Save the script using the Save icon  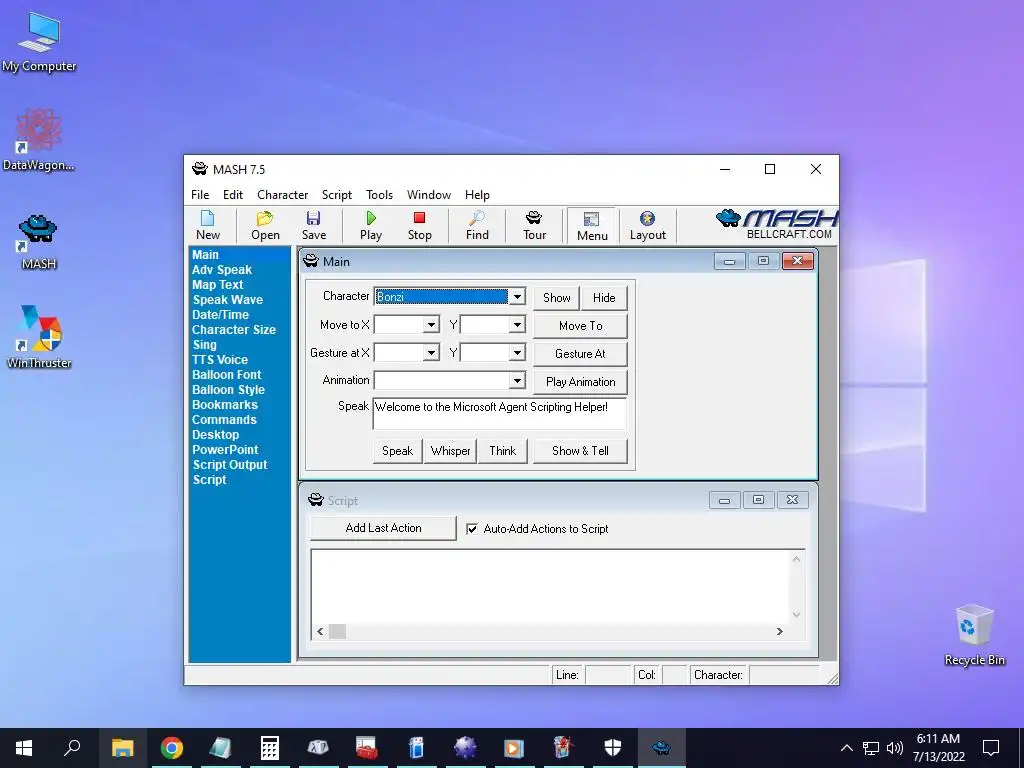[313, 225]
